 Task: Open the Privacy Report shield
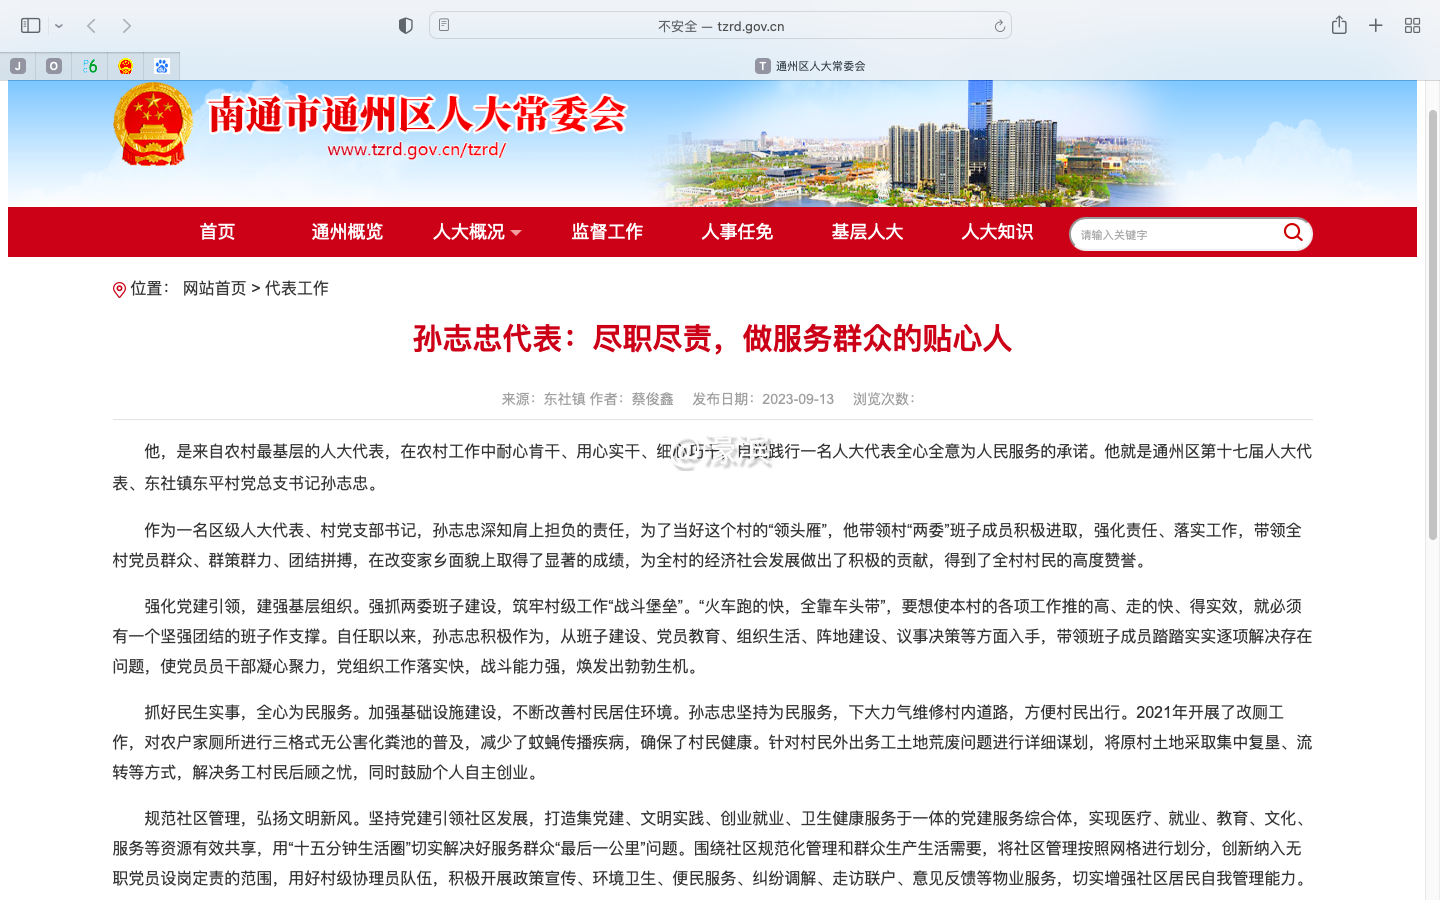pyautogui.click(x=405, y=25)
